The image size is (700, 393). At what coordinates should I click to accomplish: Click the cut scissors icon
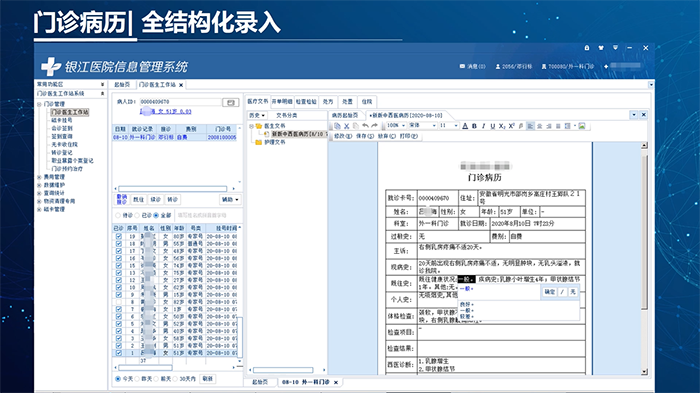pos(346,126)
